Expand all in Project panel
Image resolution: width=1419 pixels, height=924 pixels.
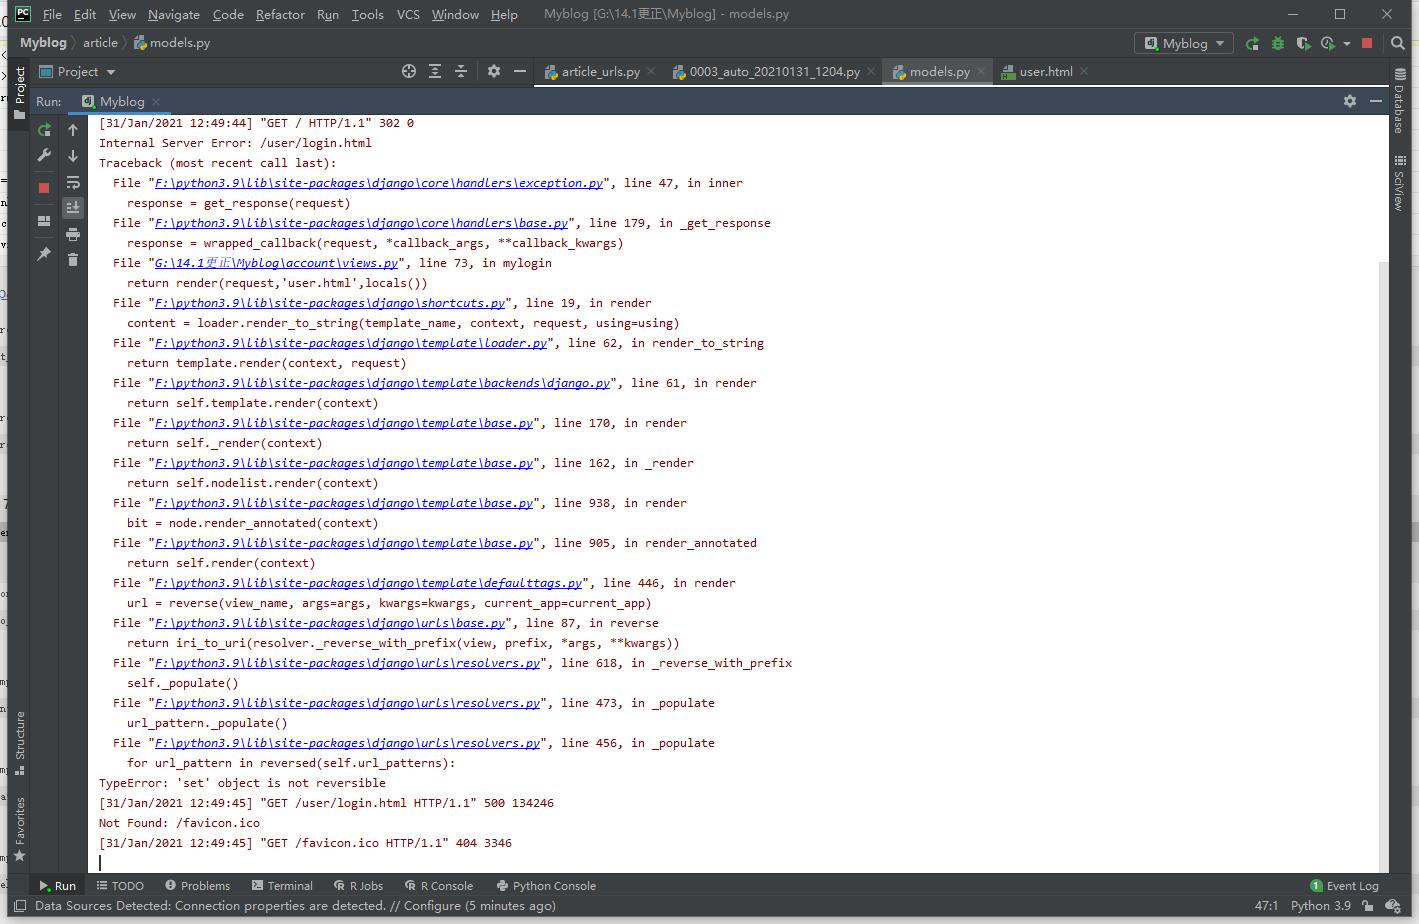tap(435, 71)
